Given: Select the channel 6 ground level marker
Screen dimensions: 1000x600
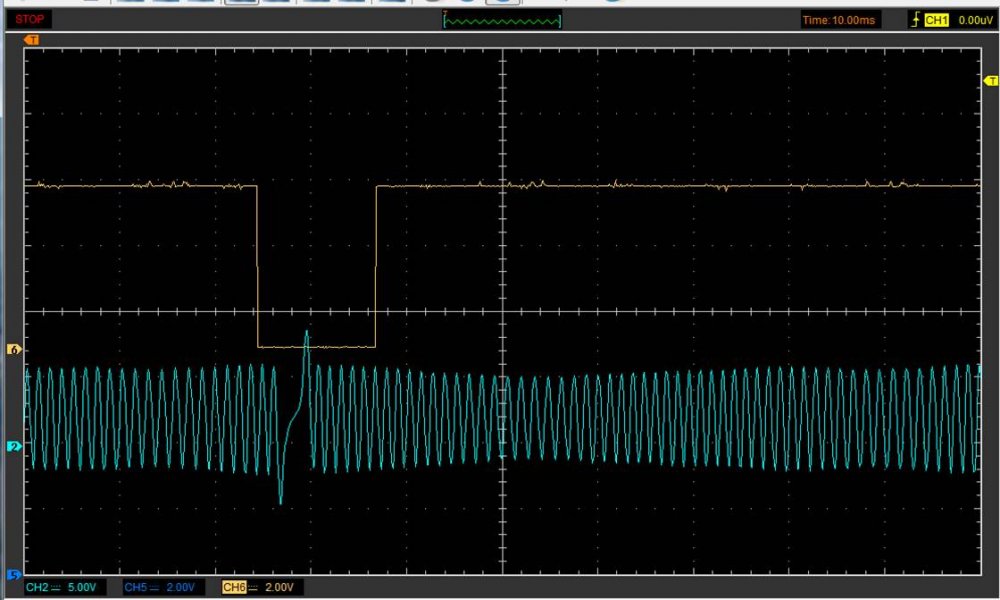Looking at the screenshot, I should (14, 349).
